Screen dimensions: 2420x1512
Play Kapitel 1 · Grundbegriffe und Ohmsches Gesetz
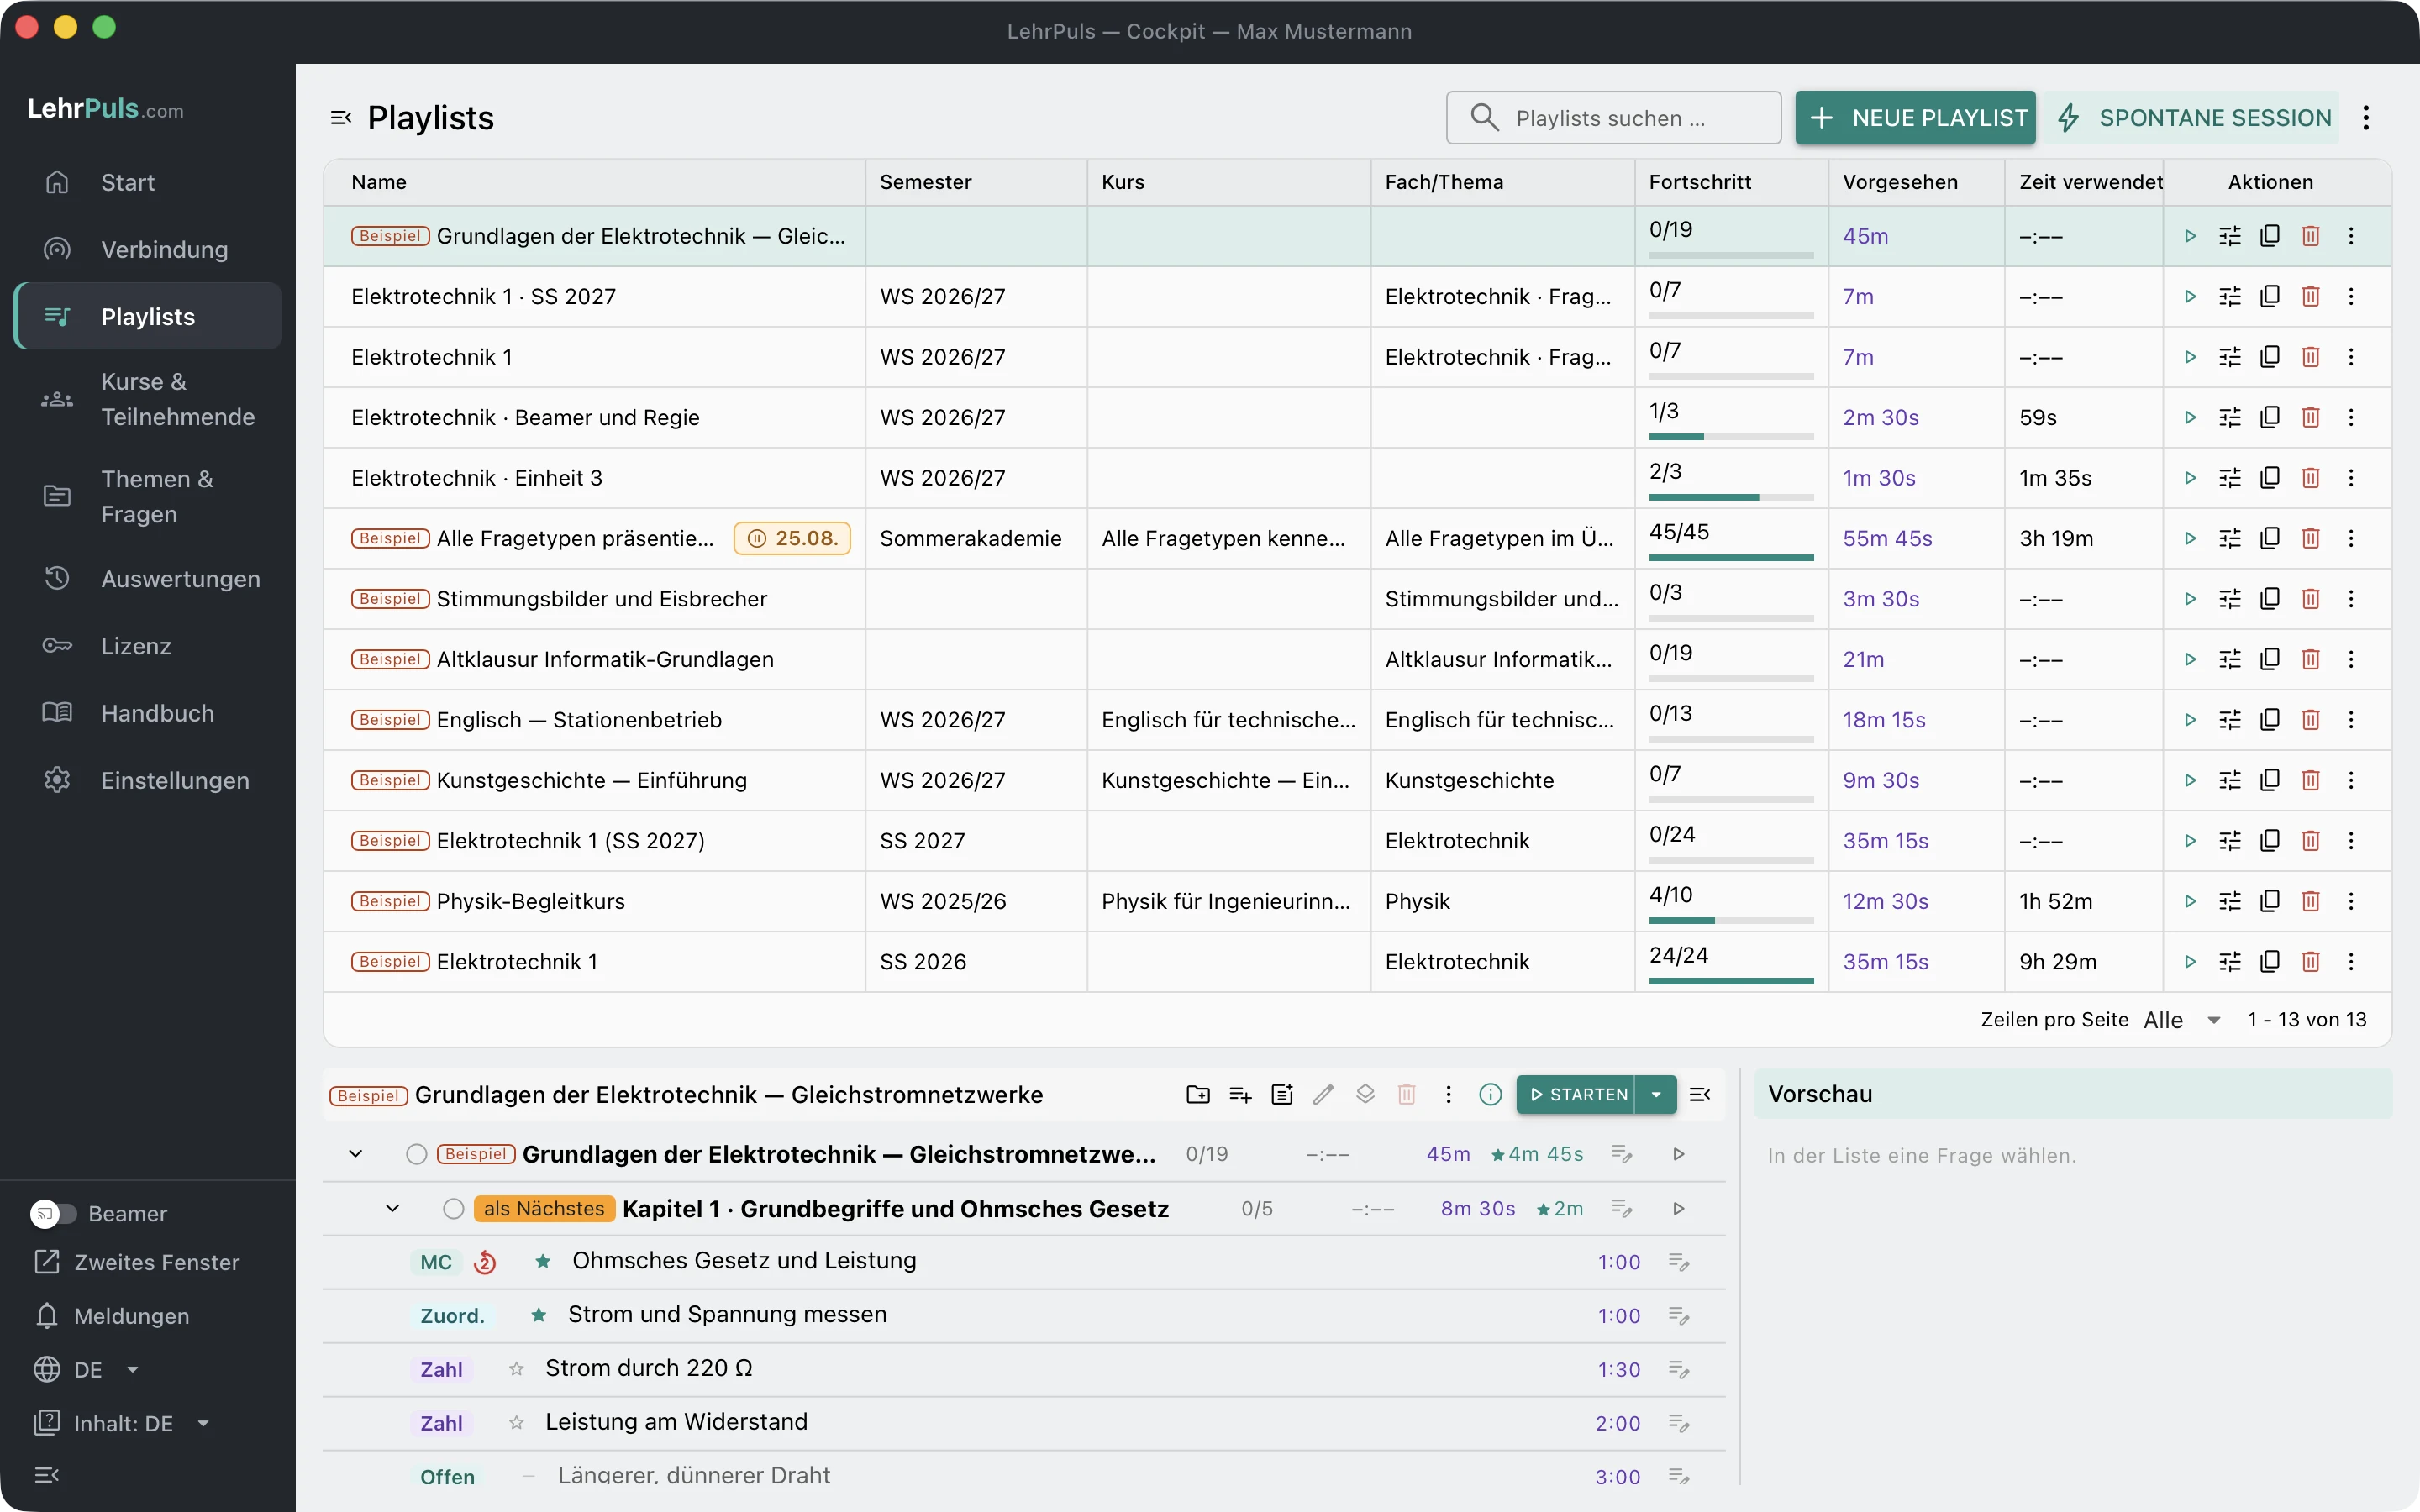click(1679, 1209)
